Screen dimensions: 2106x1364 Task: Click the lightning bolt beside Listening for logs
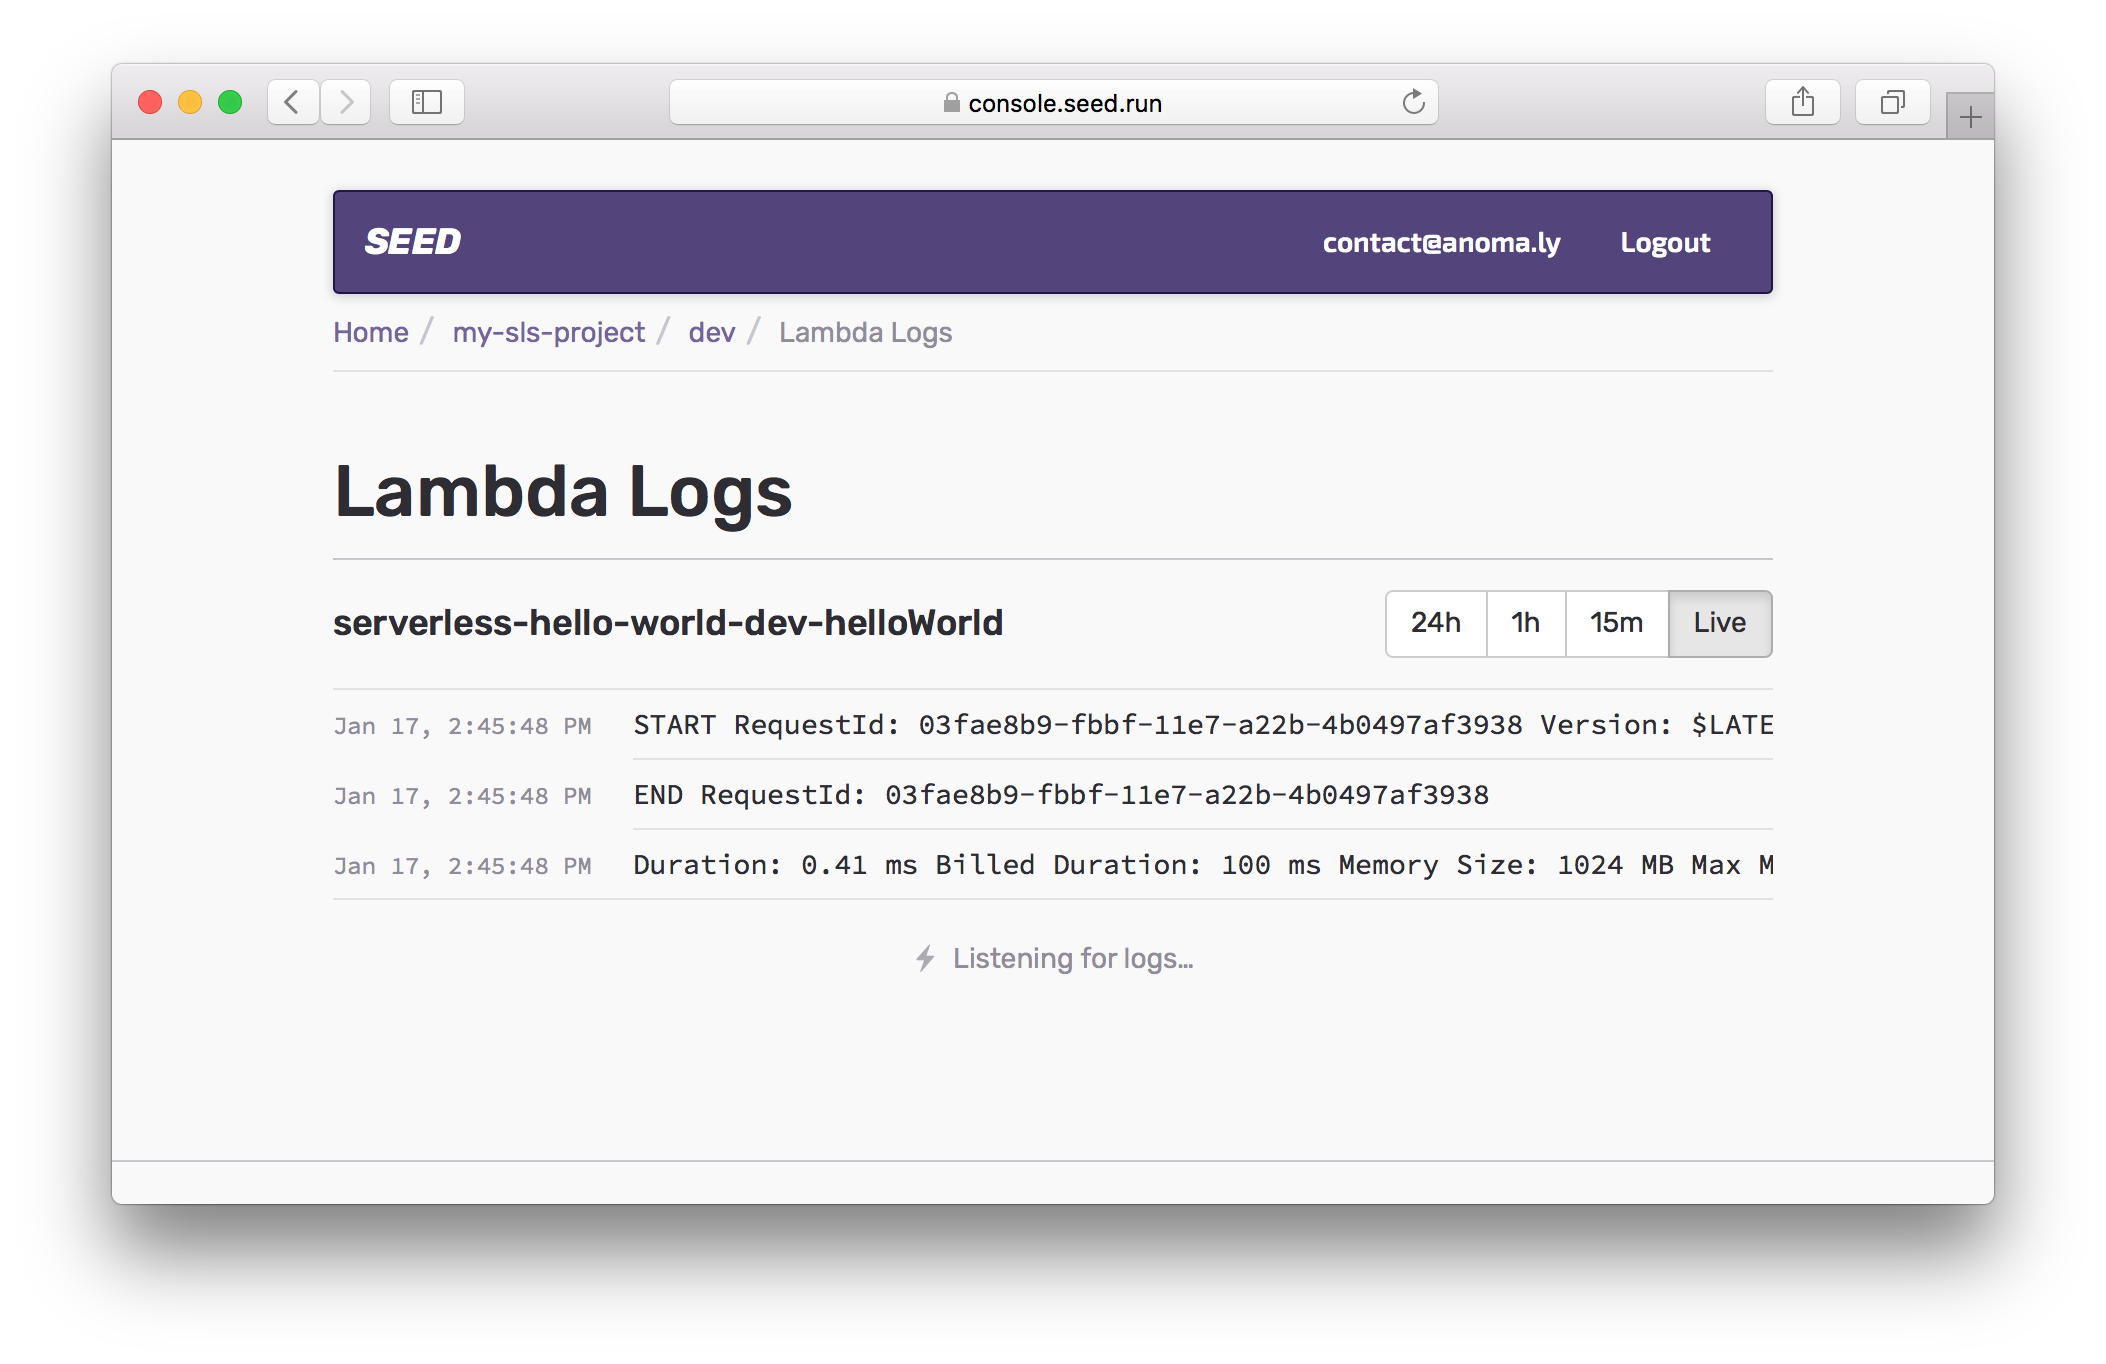point(925,958)
